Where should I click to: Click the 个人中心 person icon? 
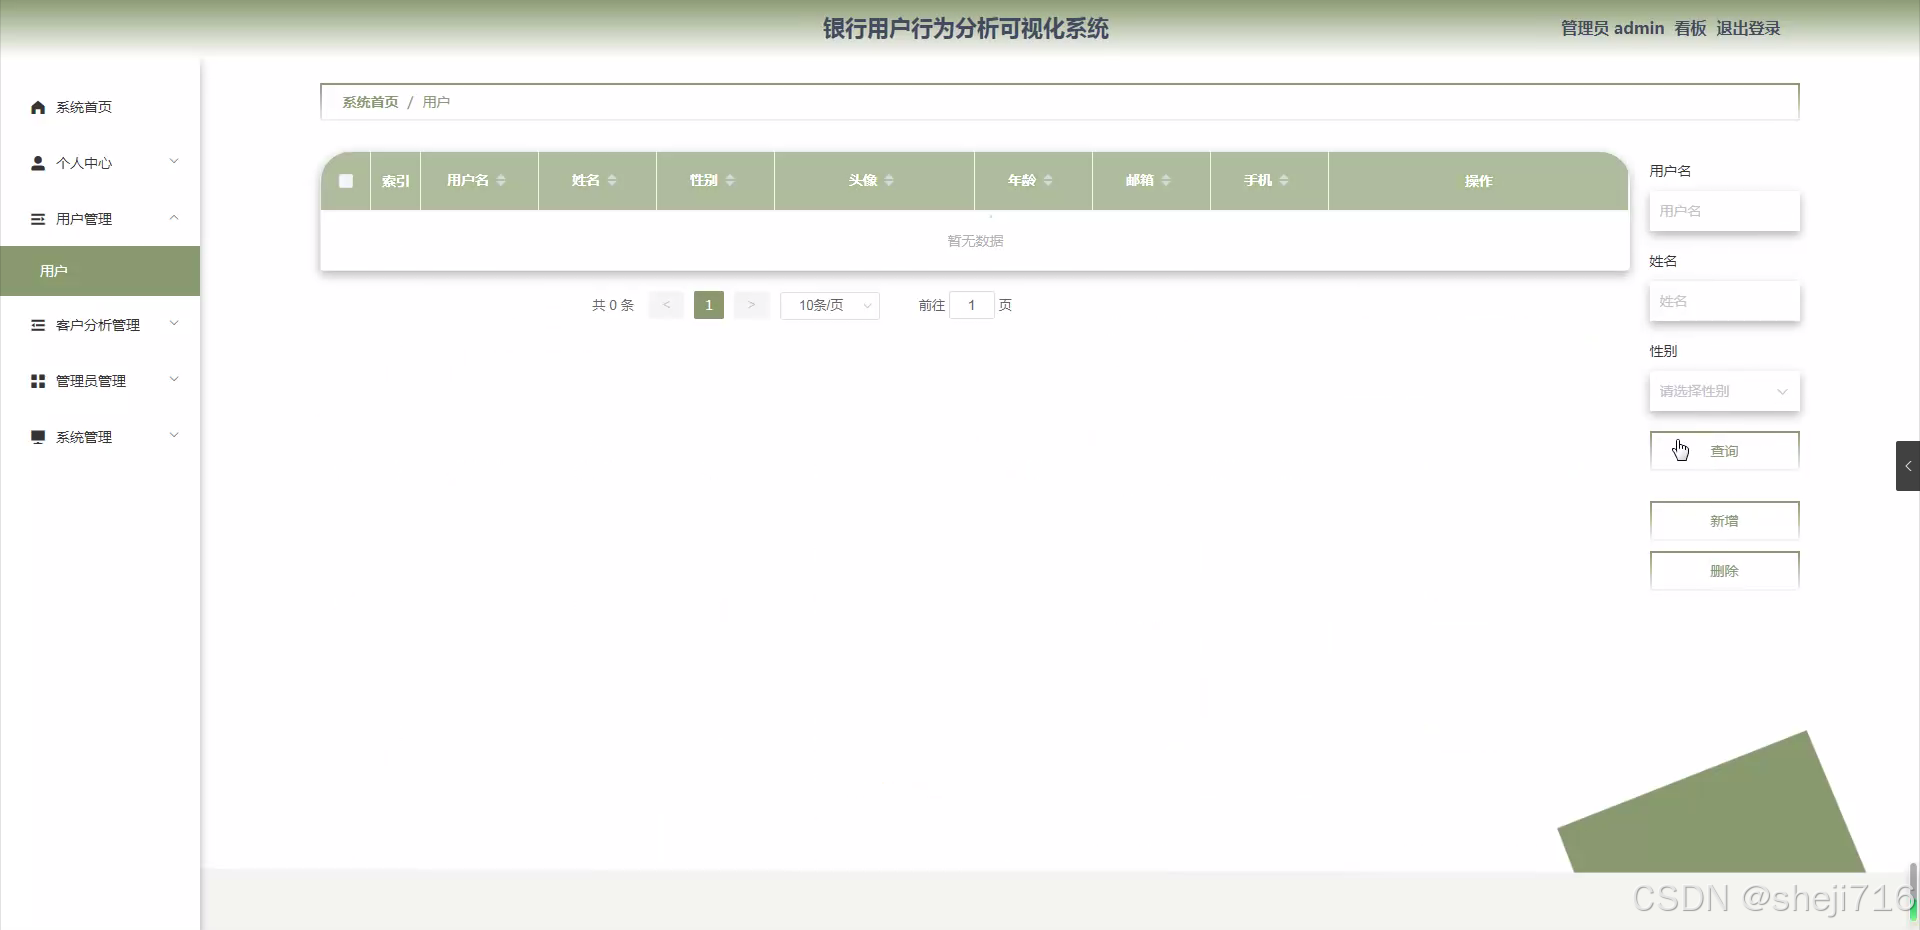(38, 163)
